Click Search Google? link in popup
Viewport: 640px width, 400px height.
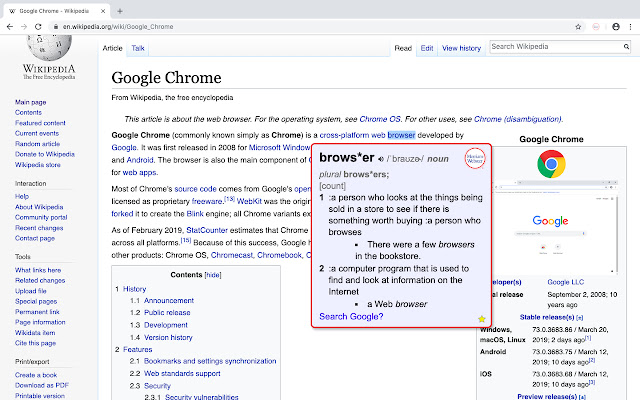point(351,317)
